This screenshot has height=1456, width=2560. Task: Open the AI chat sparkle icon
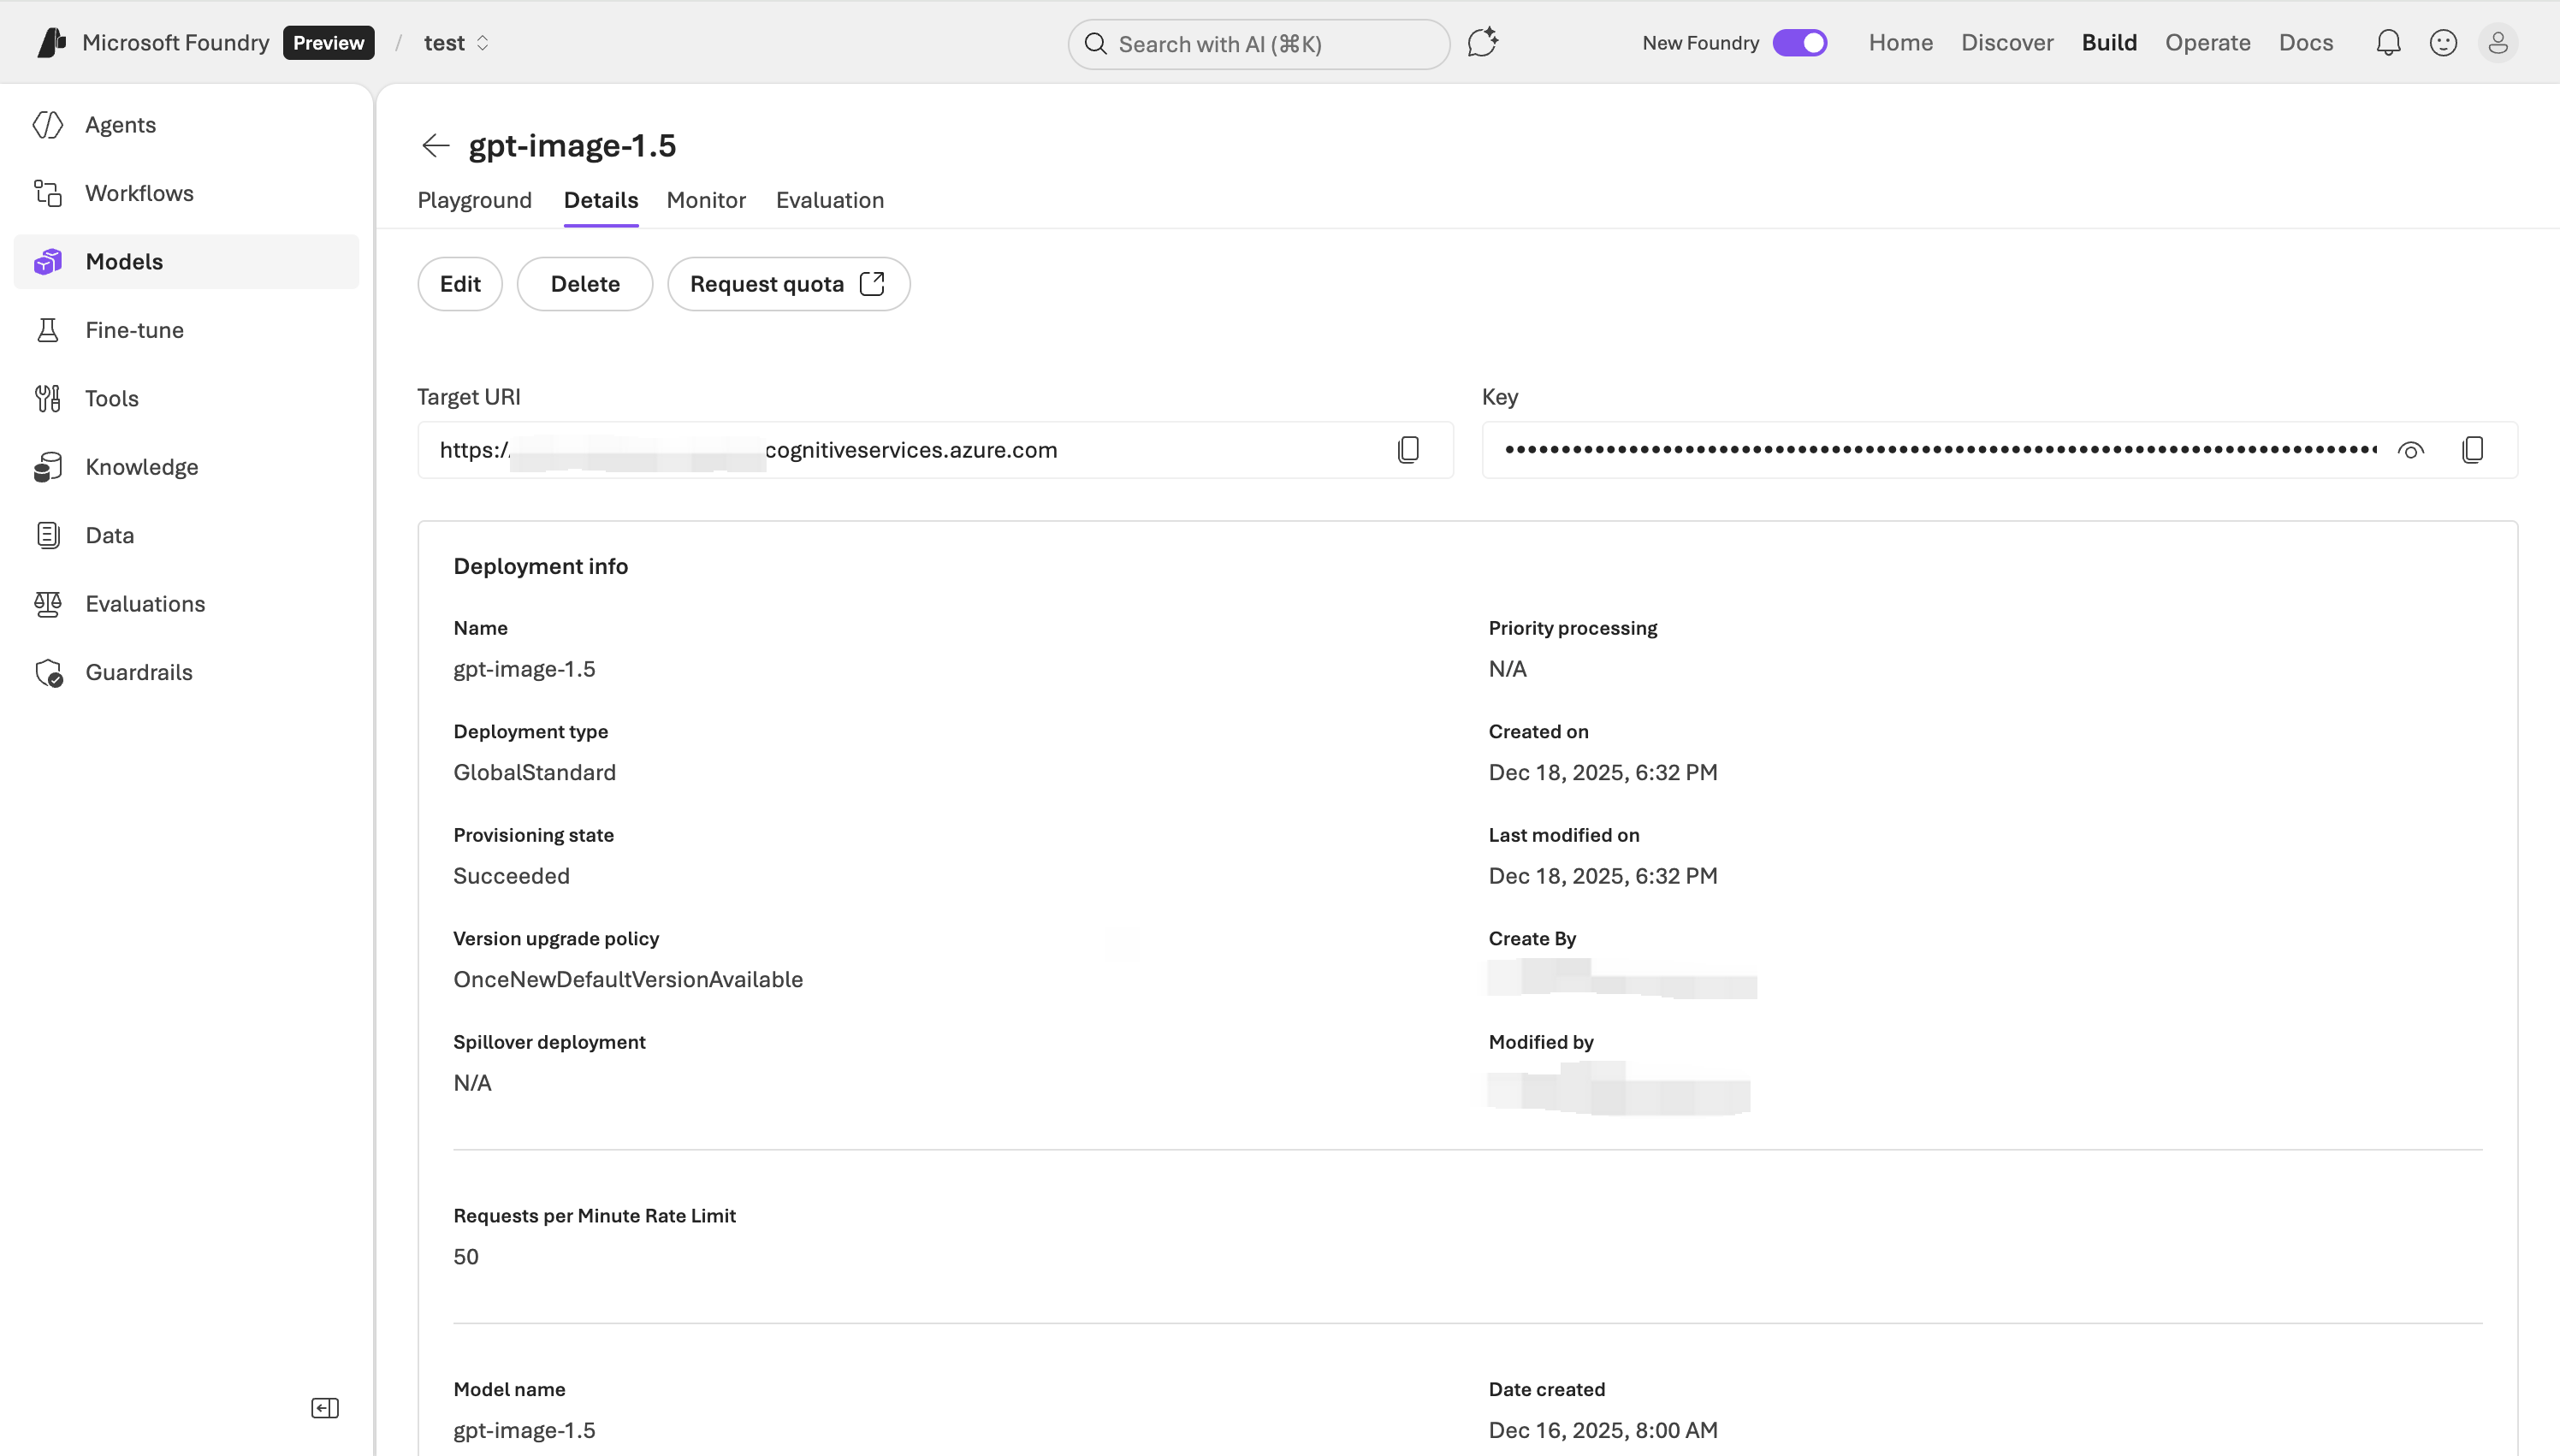pos(1482,43)
